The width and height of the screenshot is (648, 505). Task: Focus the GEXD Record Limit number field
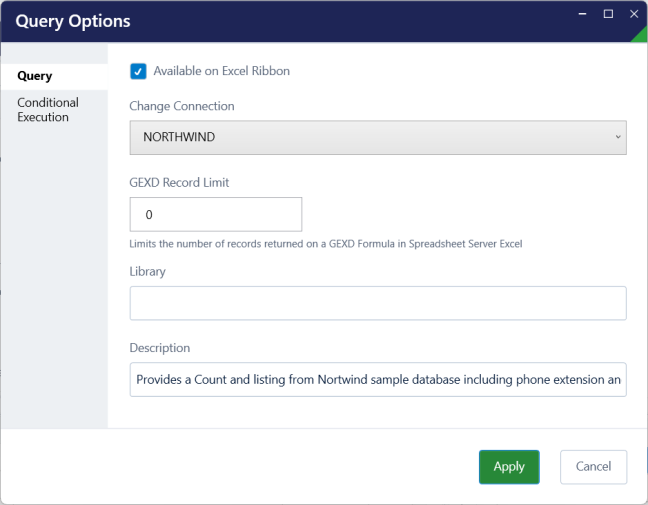[216, 214]
